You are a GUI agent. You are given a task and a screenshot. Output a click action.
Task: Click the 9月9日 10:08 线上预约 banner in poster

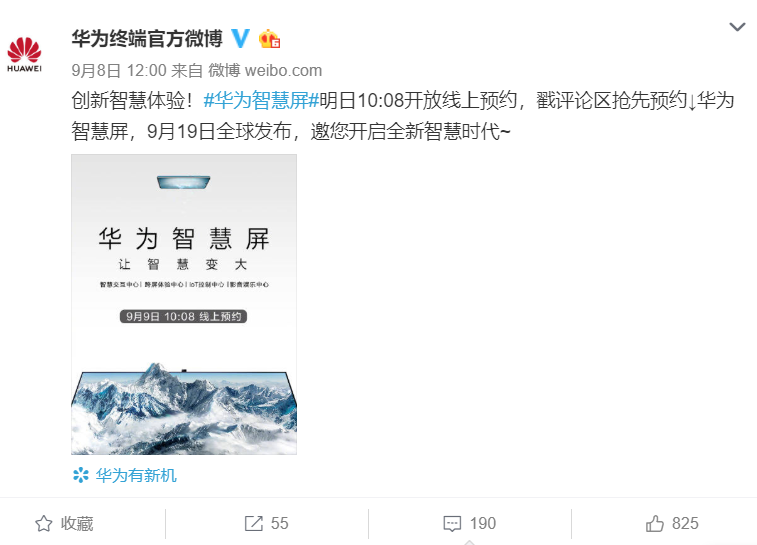[183, 316]
